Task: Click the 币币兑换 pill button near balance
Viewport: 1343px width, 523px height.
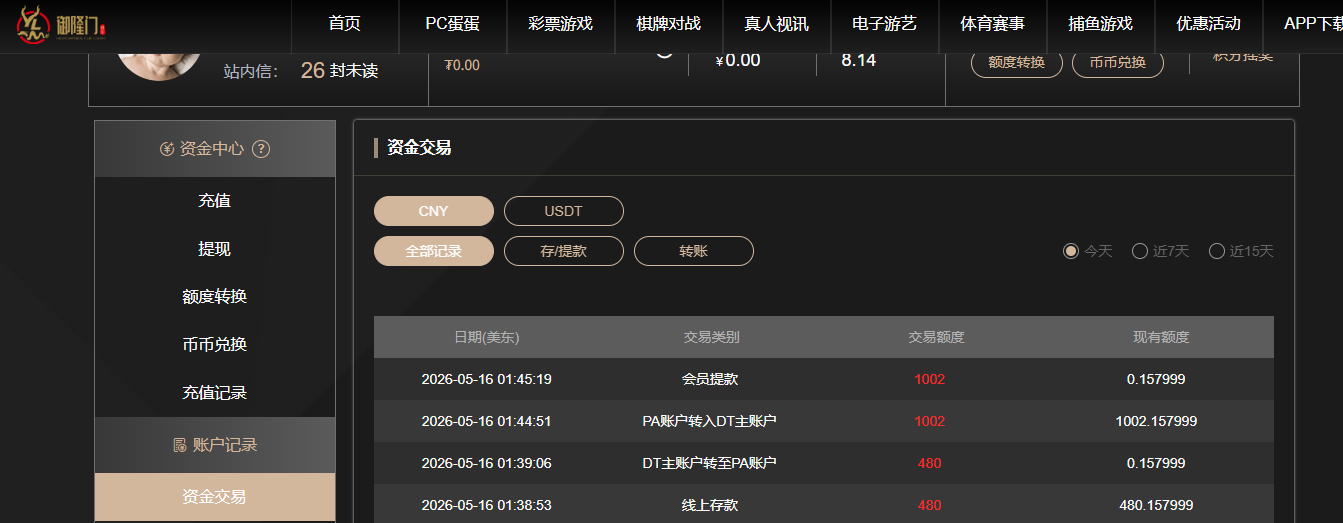Action: click(1117, 63)
